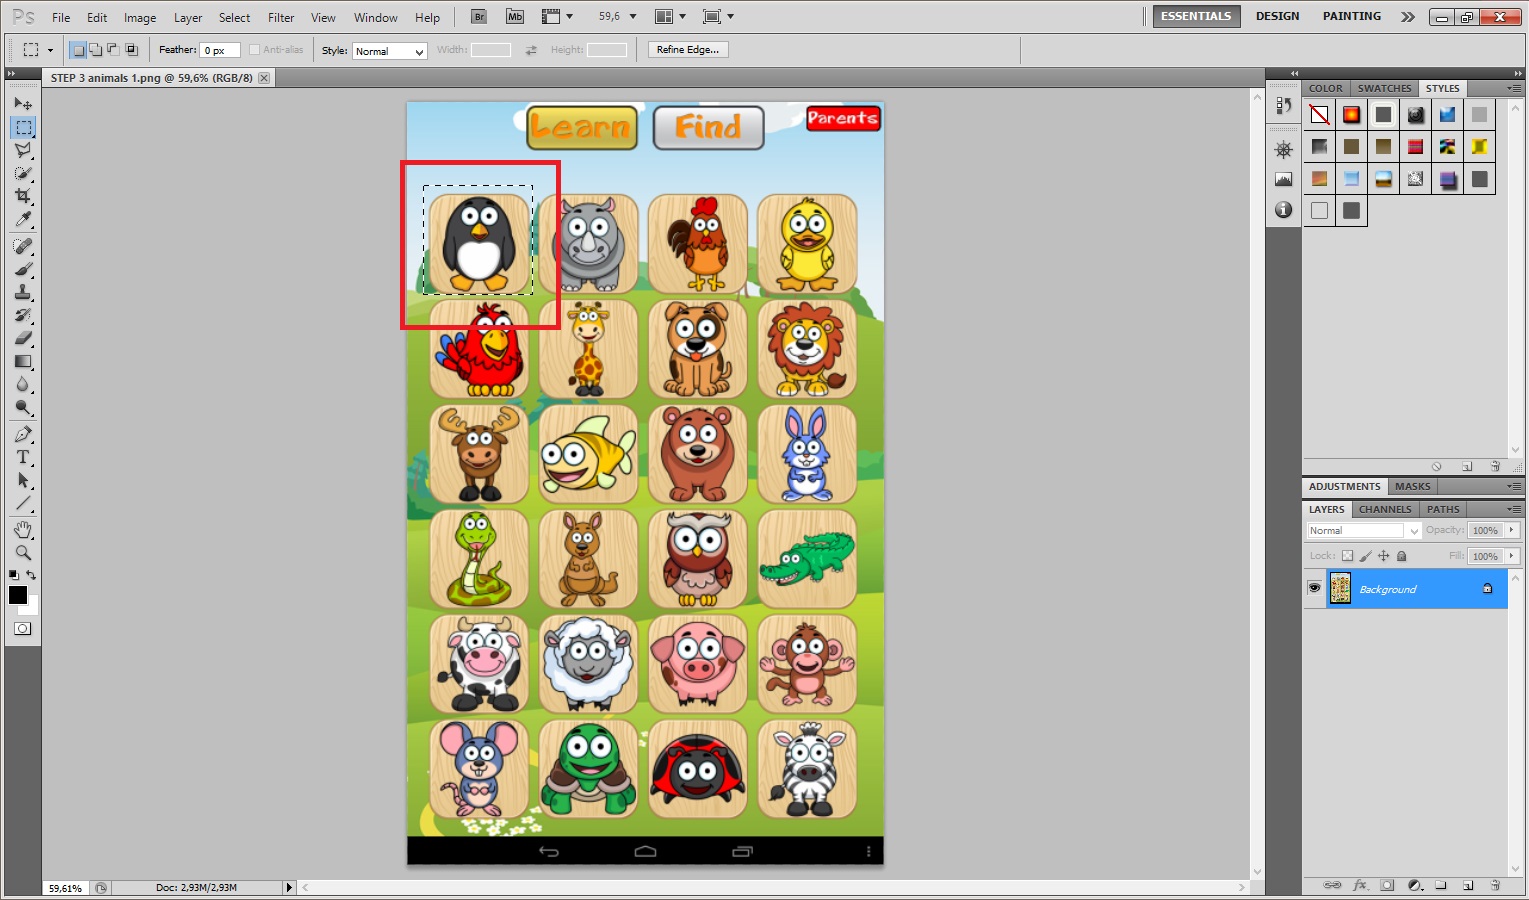
Task: Select the Crop tool
Action: coord(23,196)
